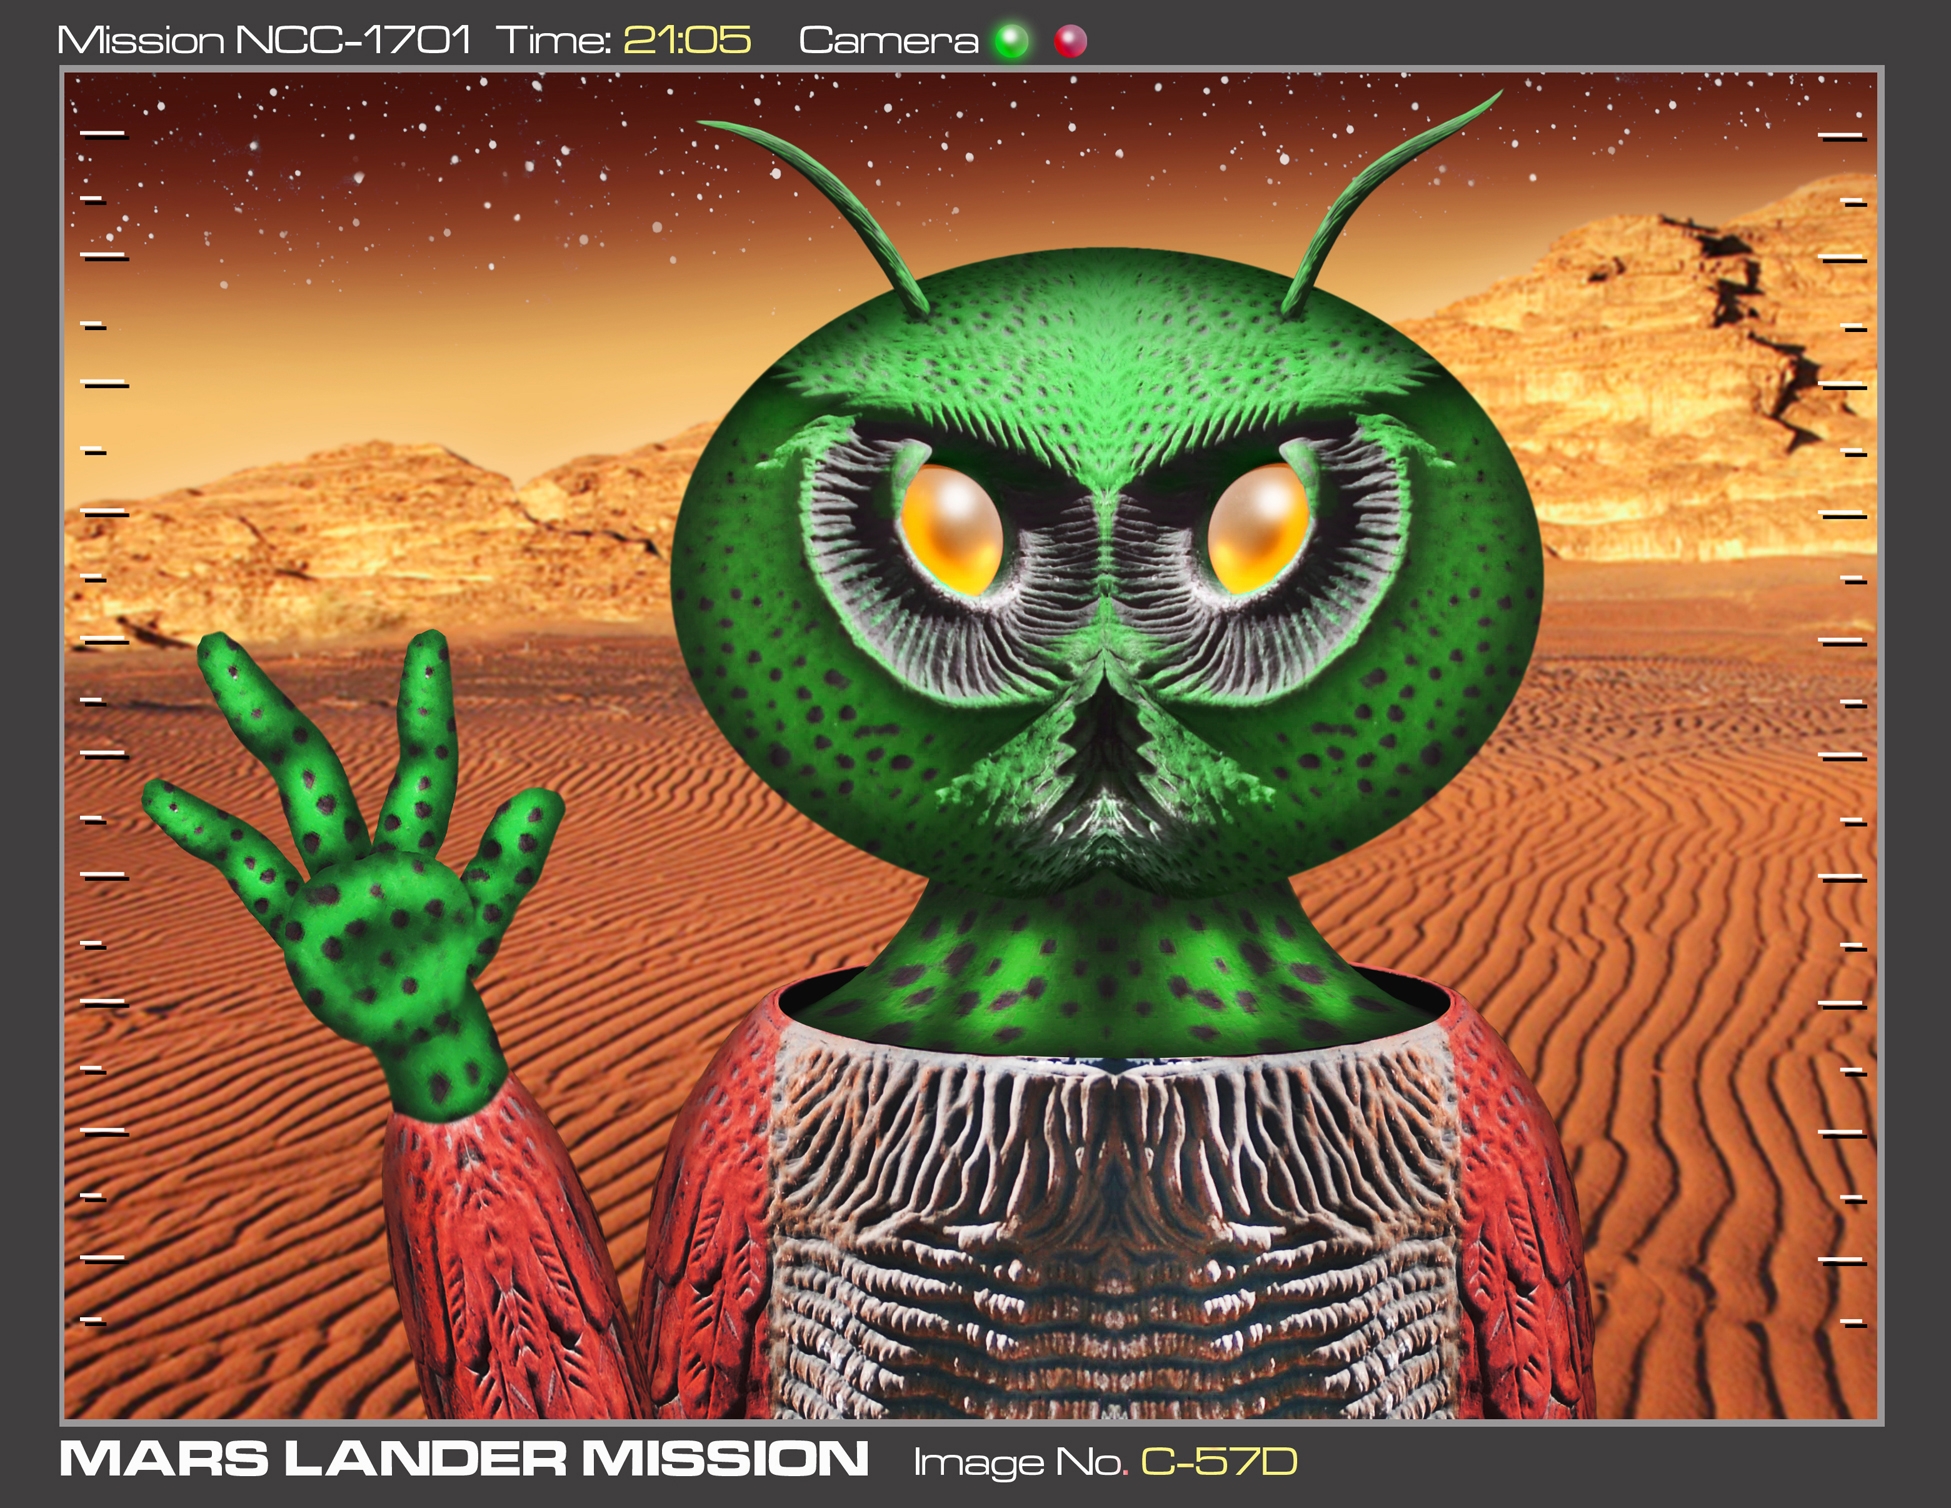Click the 'Image No.' label
The width and height of the screenshot is (1951, 1508).
(1020, 1462)
